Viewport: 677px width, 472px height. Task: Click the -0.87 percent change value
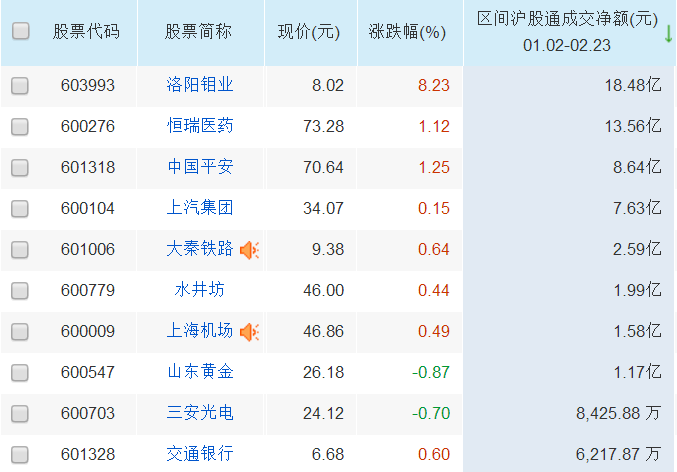pos(431,373)
